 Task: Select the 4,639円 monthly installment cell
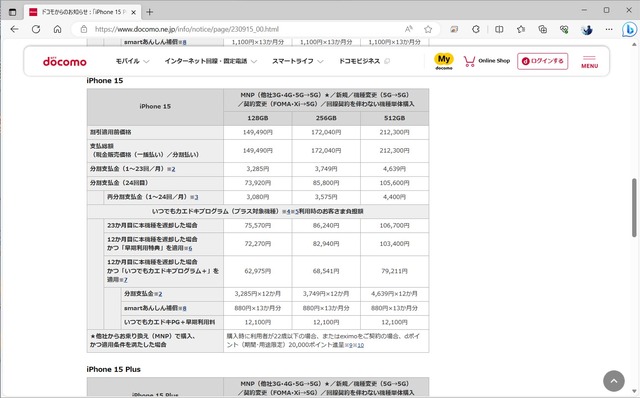coord(395,169)
